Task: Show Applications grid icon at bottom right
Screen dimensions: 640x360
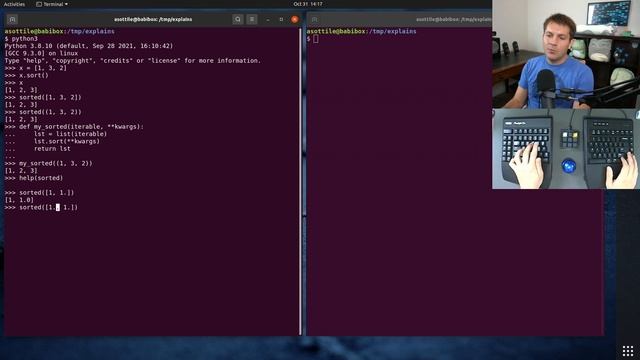Action: pos(628,351)
